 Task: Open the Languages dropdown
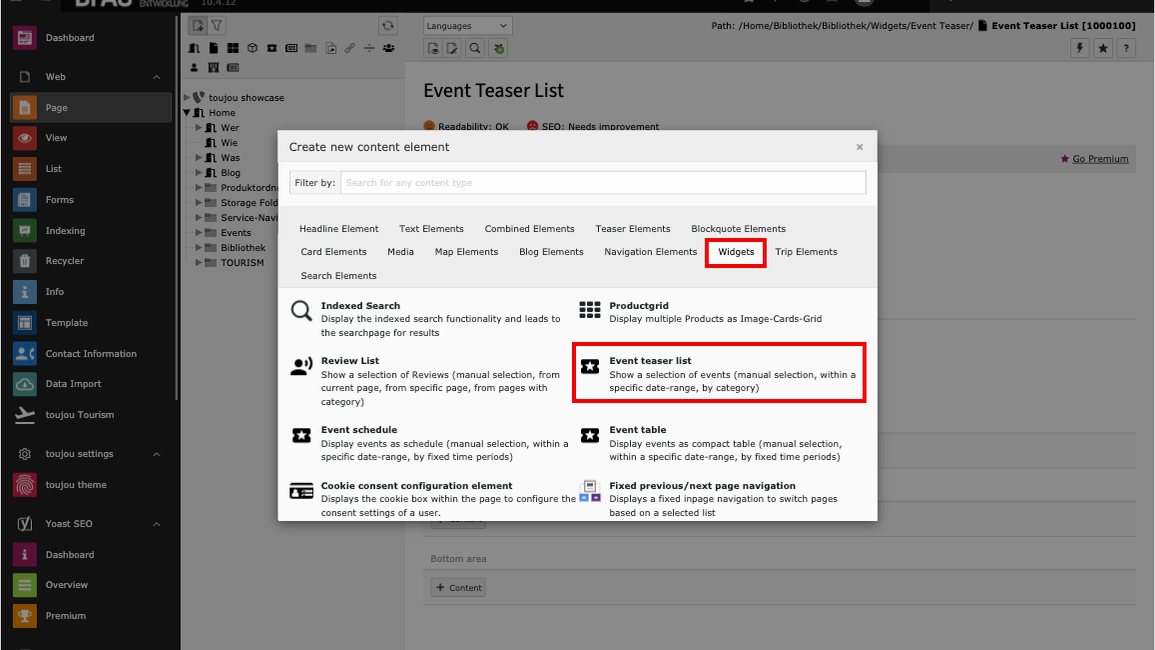(467, 26)
